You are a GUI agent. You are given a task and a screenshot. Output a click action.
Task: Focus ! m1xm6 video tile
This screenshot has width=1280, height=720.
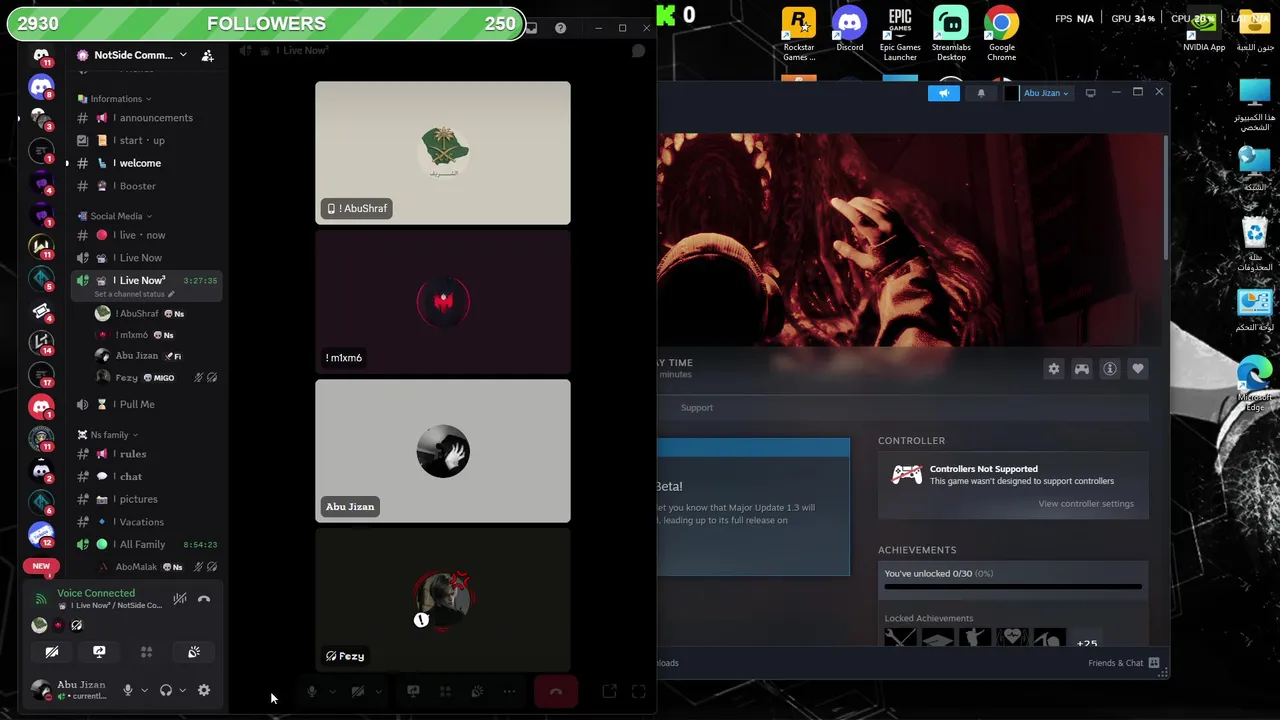tap(443, 302)
